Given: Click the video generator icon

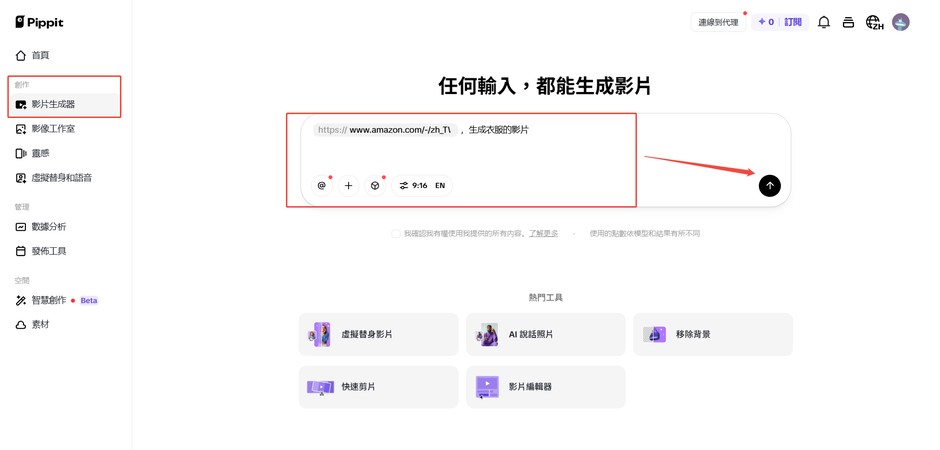Looking at the screenshot, I should tap(21, 104).
